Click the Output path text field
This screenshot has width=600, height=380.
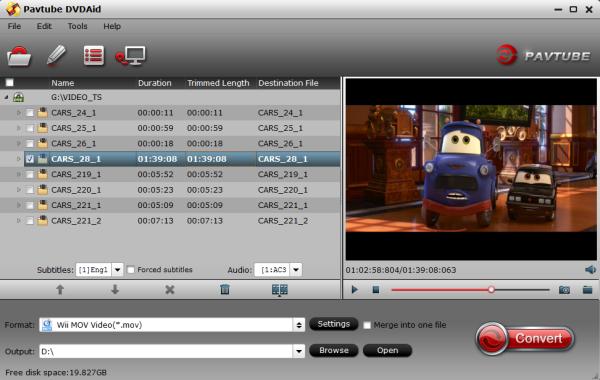[166, 351]
